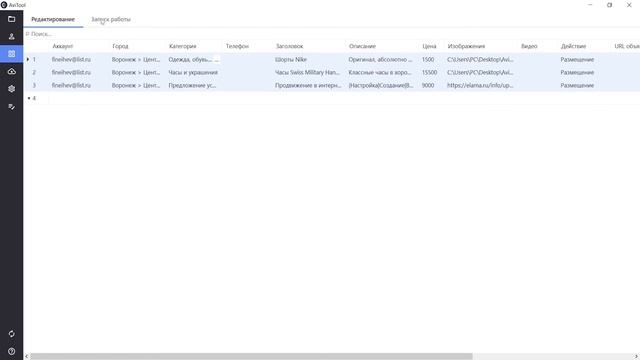Click Размещение action in price 15500 row
The height and width of the screenshot is (360, 640).
[x=577, y=72]
